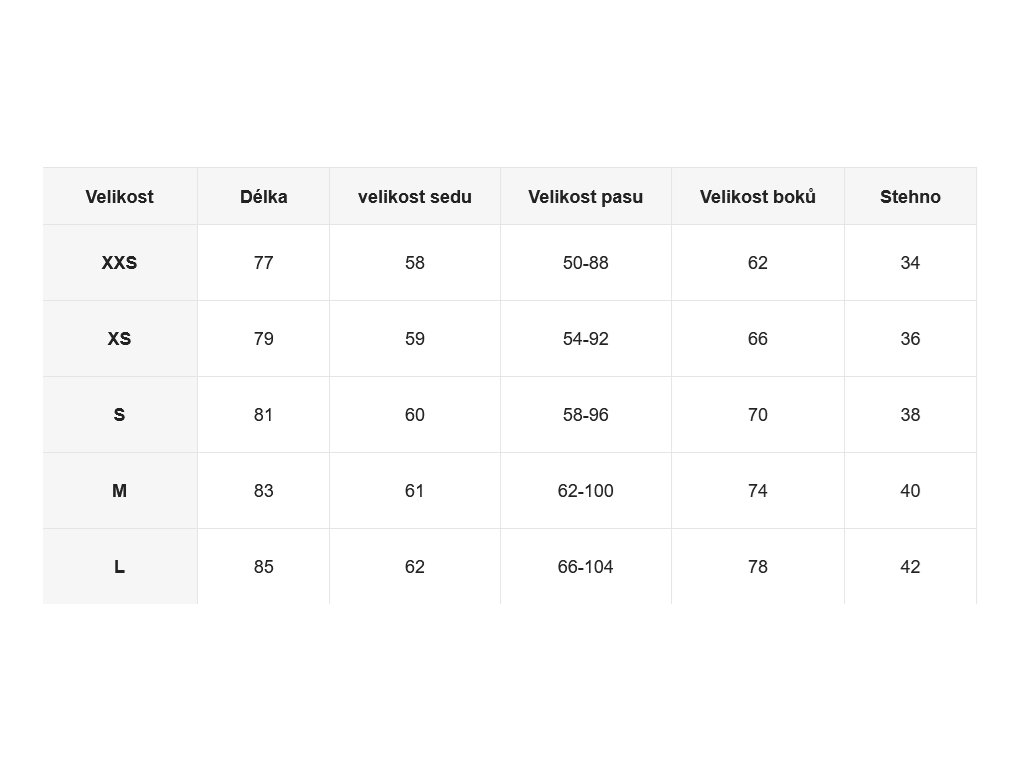Click the S size row label
This screenshot has width=1024, height=768.
pos(120,415)
